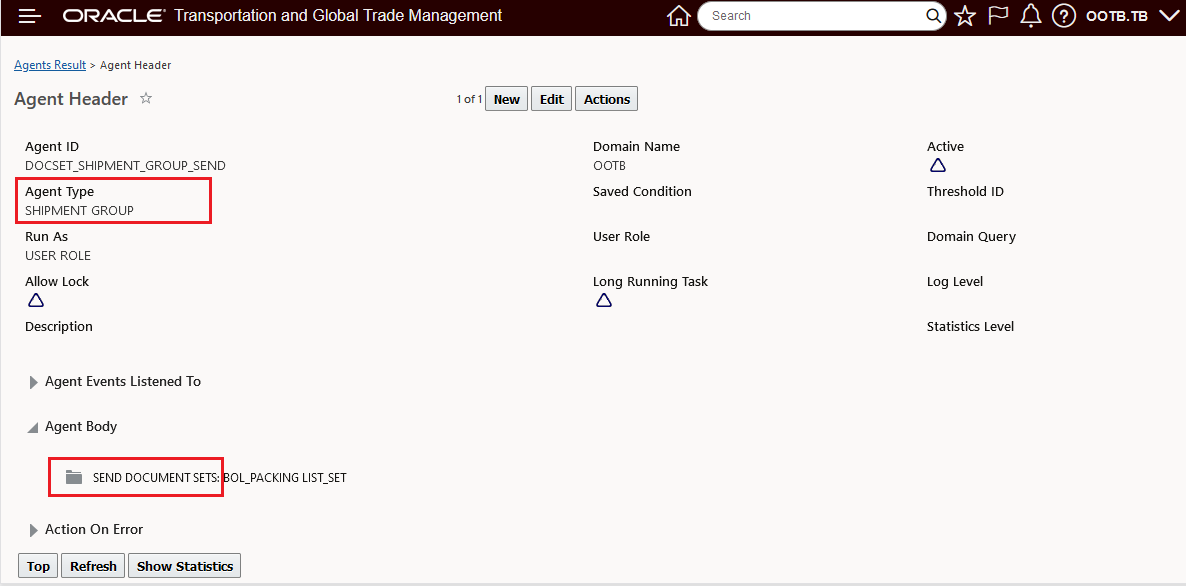Image resolution: width=1186 pixels, height=586 pixels.
Task: Expand Action On Error section
Action: click(34, 530)
